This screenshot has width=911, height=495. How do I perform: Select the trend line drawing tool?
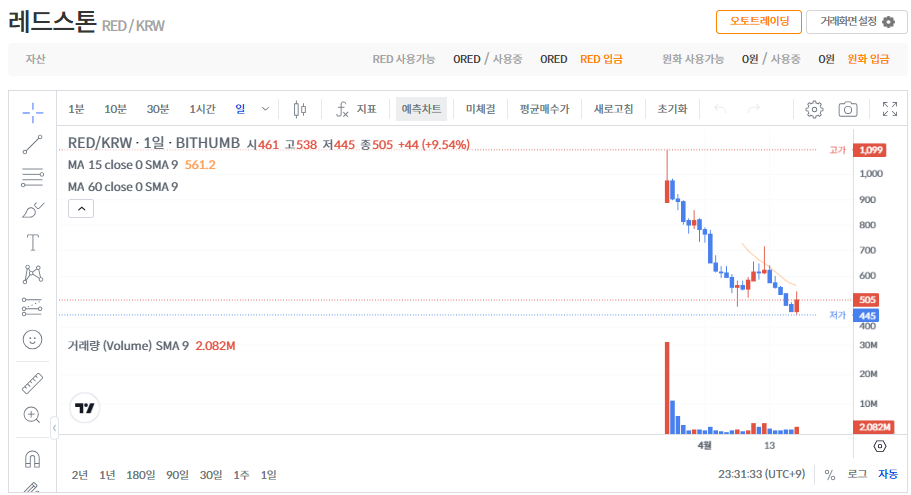(33, 145)
